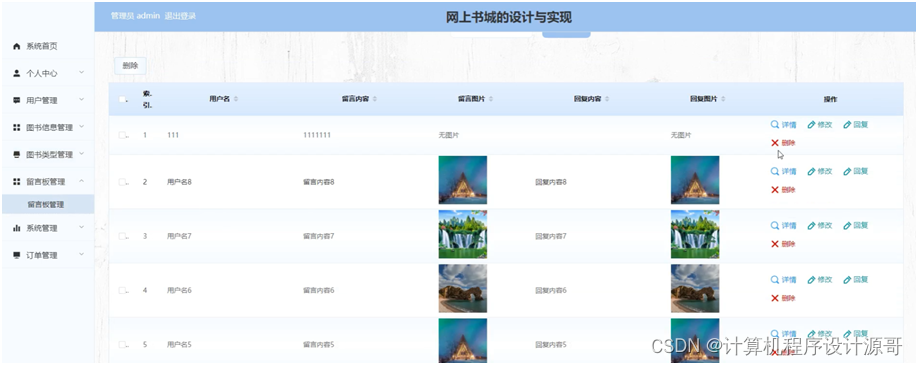Click cell text 回复内容7
Viewport: 918px width, 365px height.
[x=551, y=236]
